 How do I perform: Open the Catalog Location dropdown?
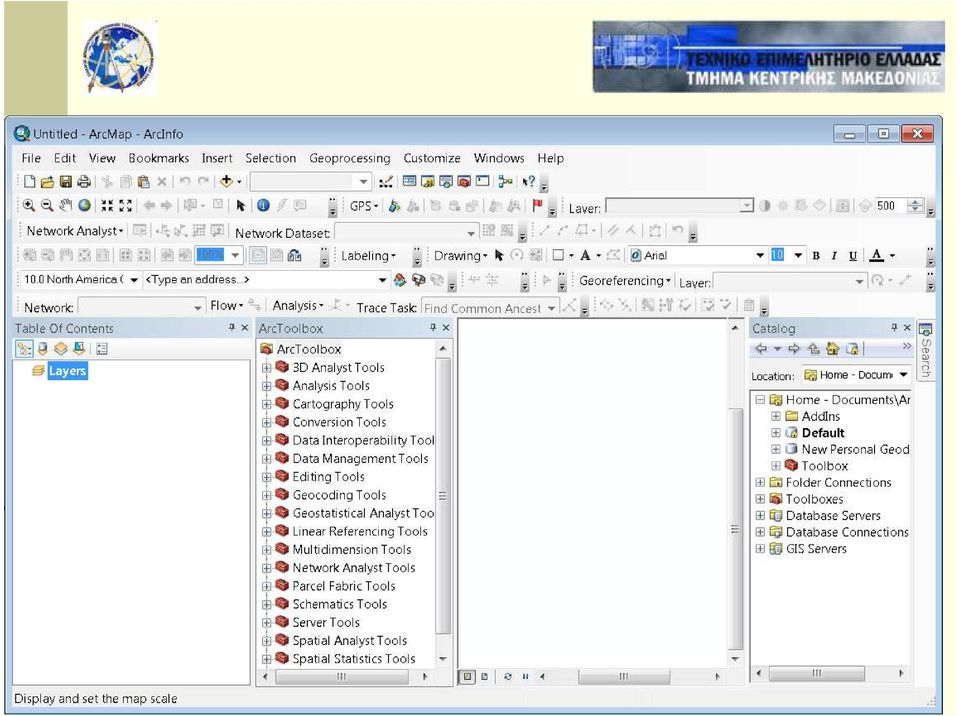(x=903, y=375)
